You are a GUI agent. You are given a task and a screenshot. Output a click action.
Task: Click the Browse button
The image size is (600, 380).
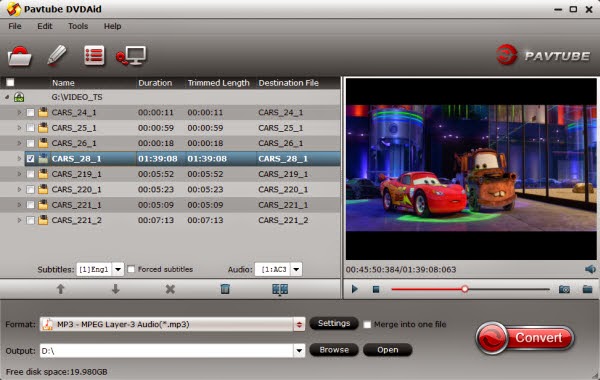coord(334,350)
